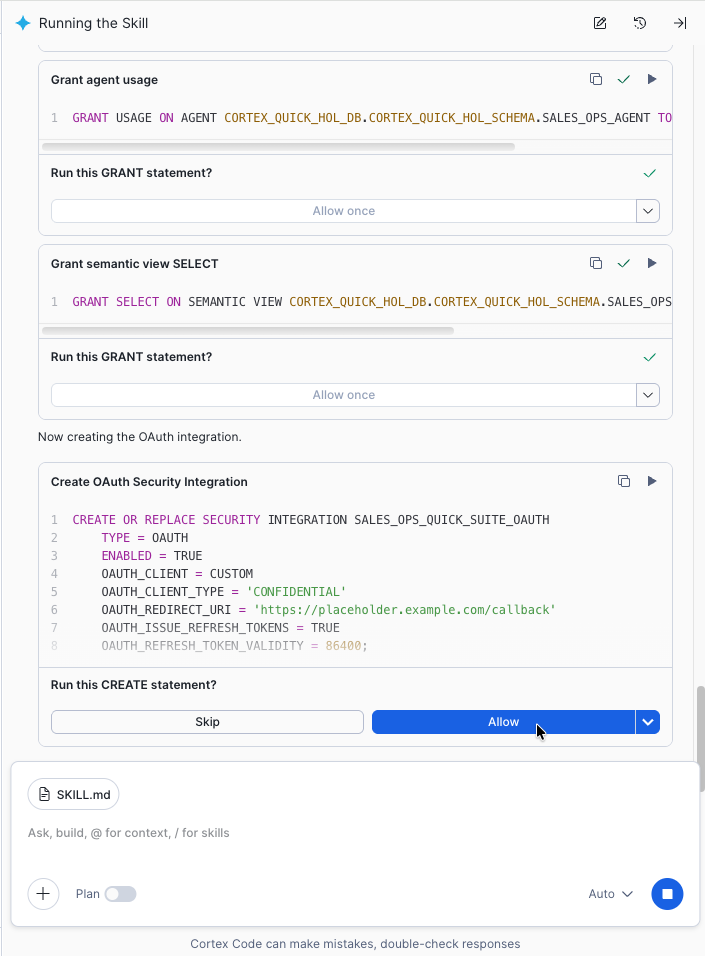Open dropdown beside Allow once for agent usage
Screen dimensions: 705x956
(x=648, y=211)
